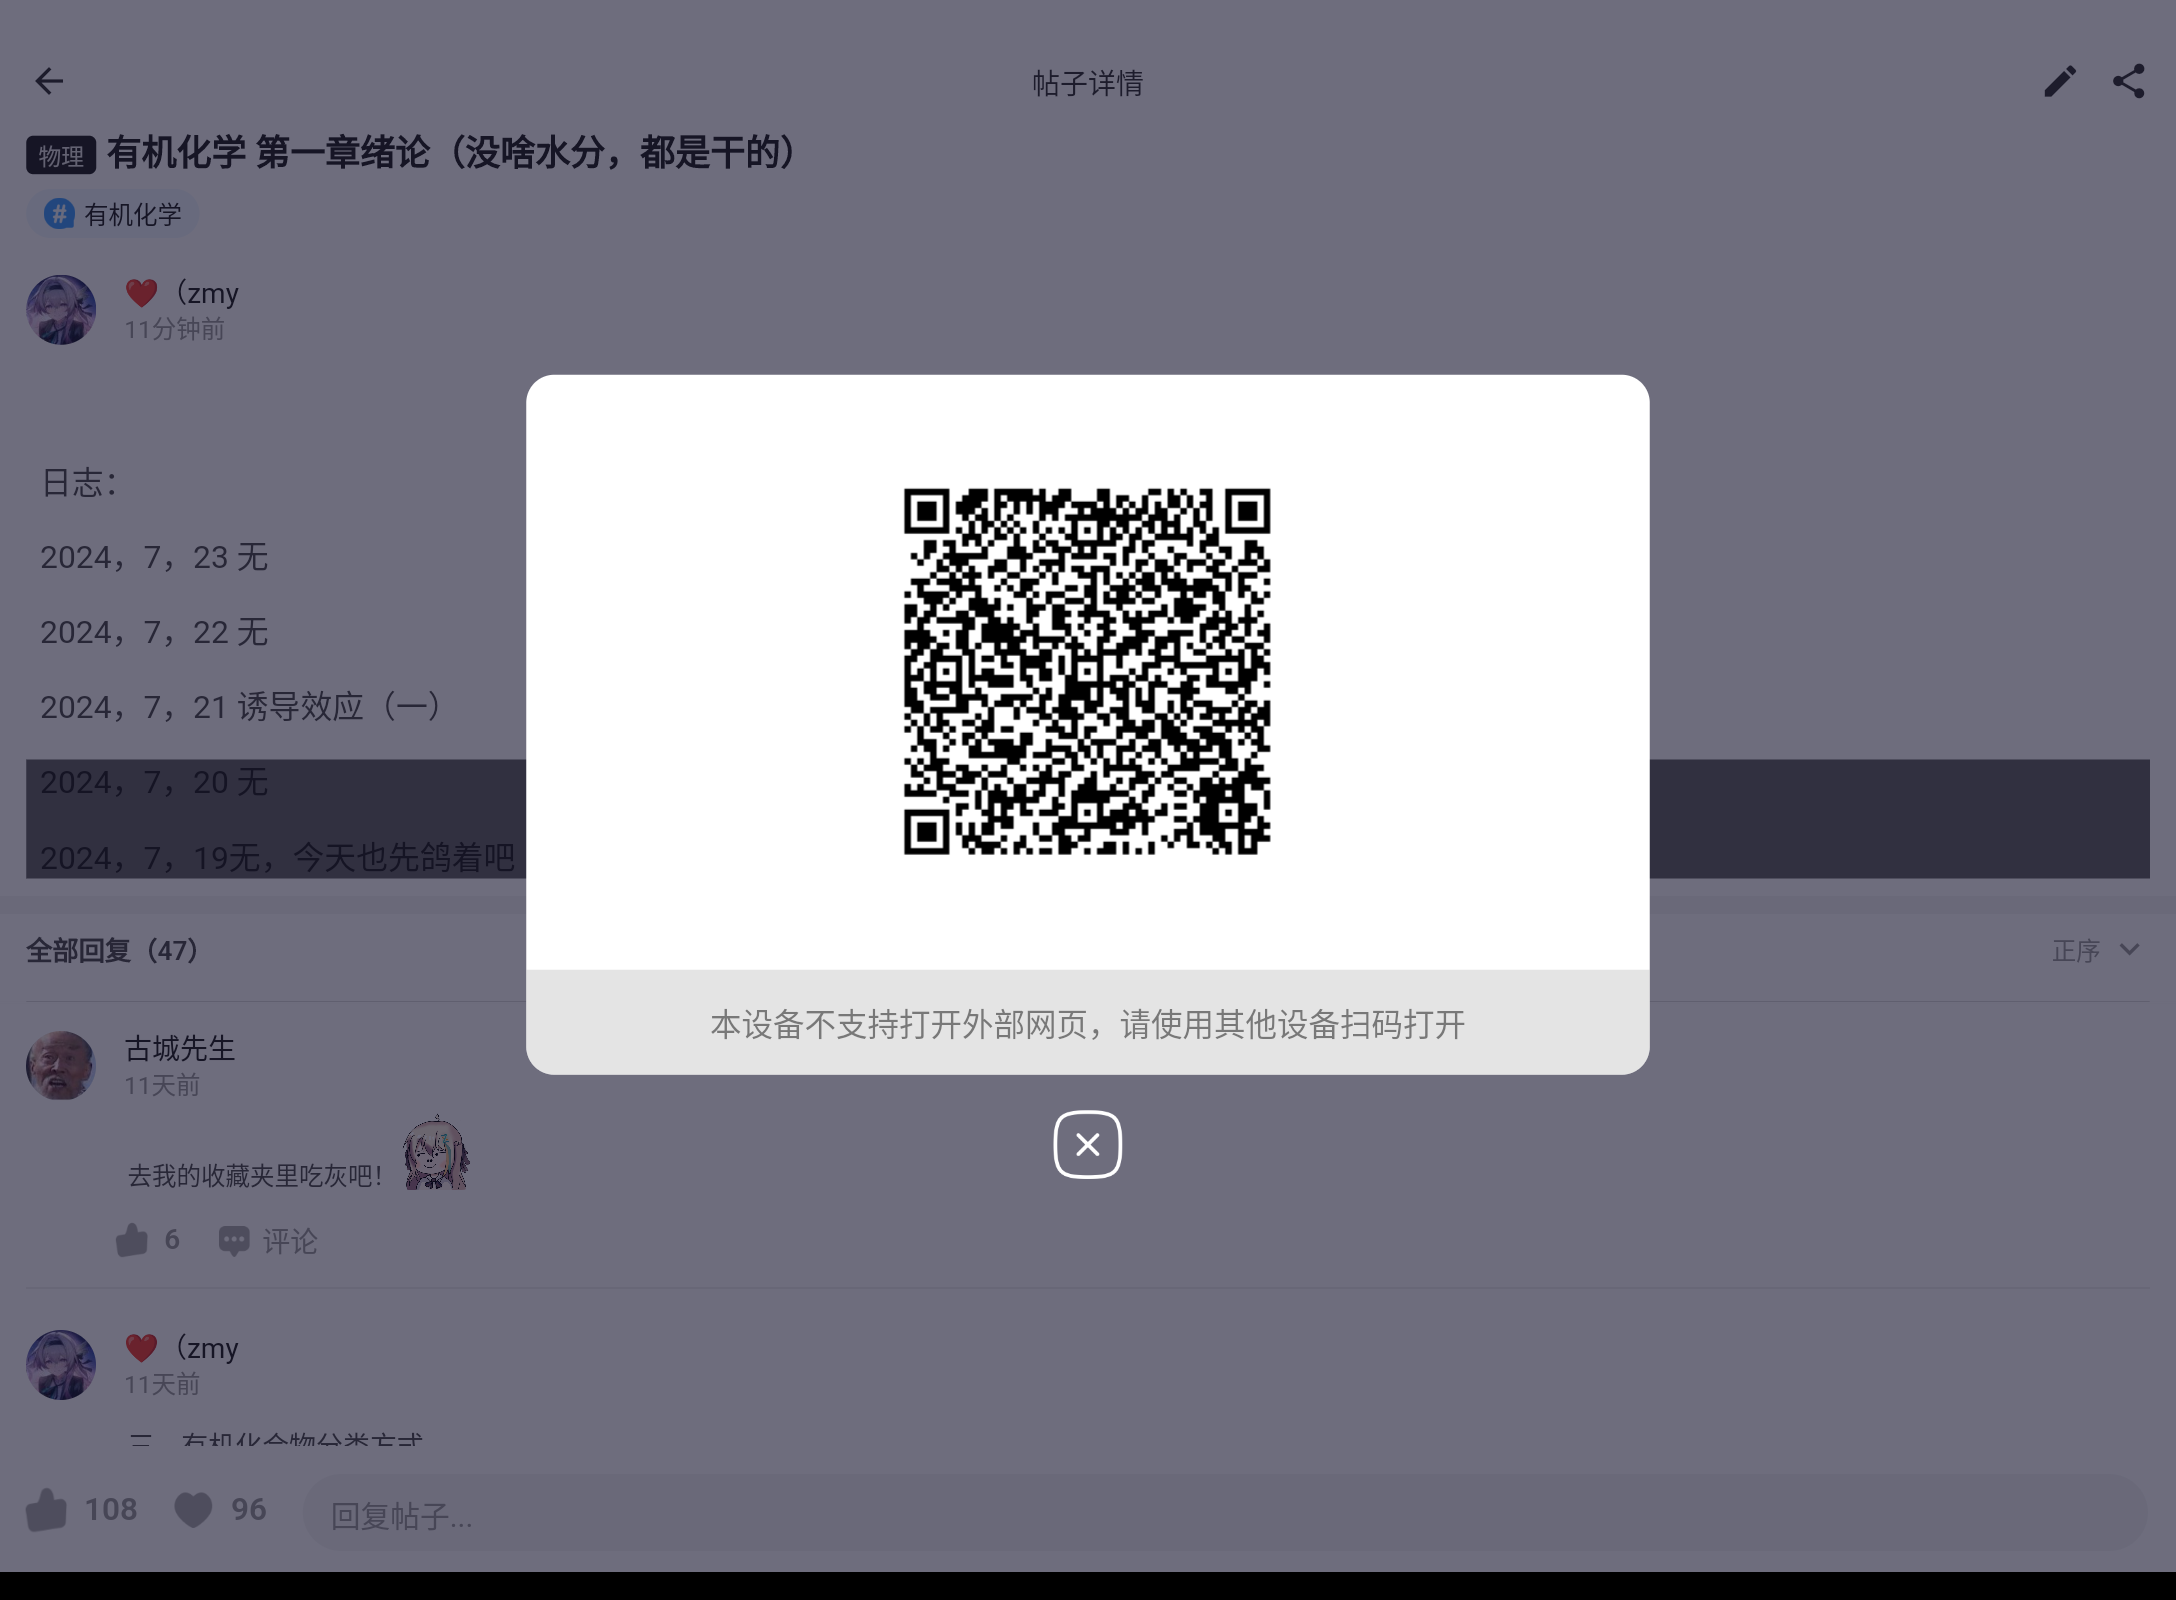Select log entry 2024，7，21 诱导效应（一）

(x=240, y=707)
